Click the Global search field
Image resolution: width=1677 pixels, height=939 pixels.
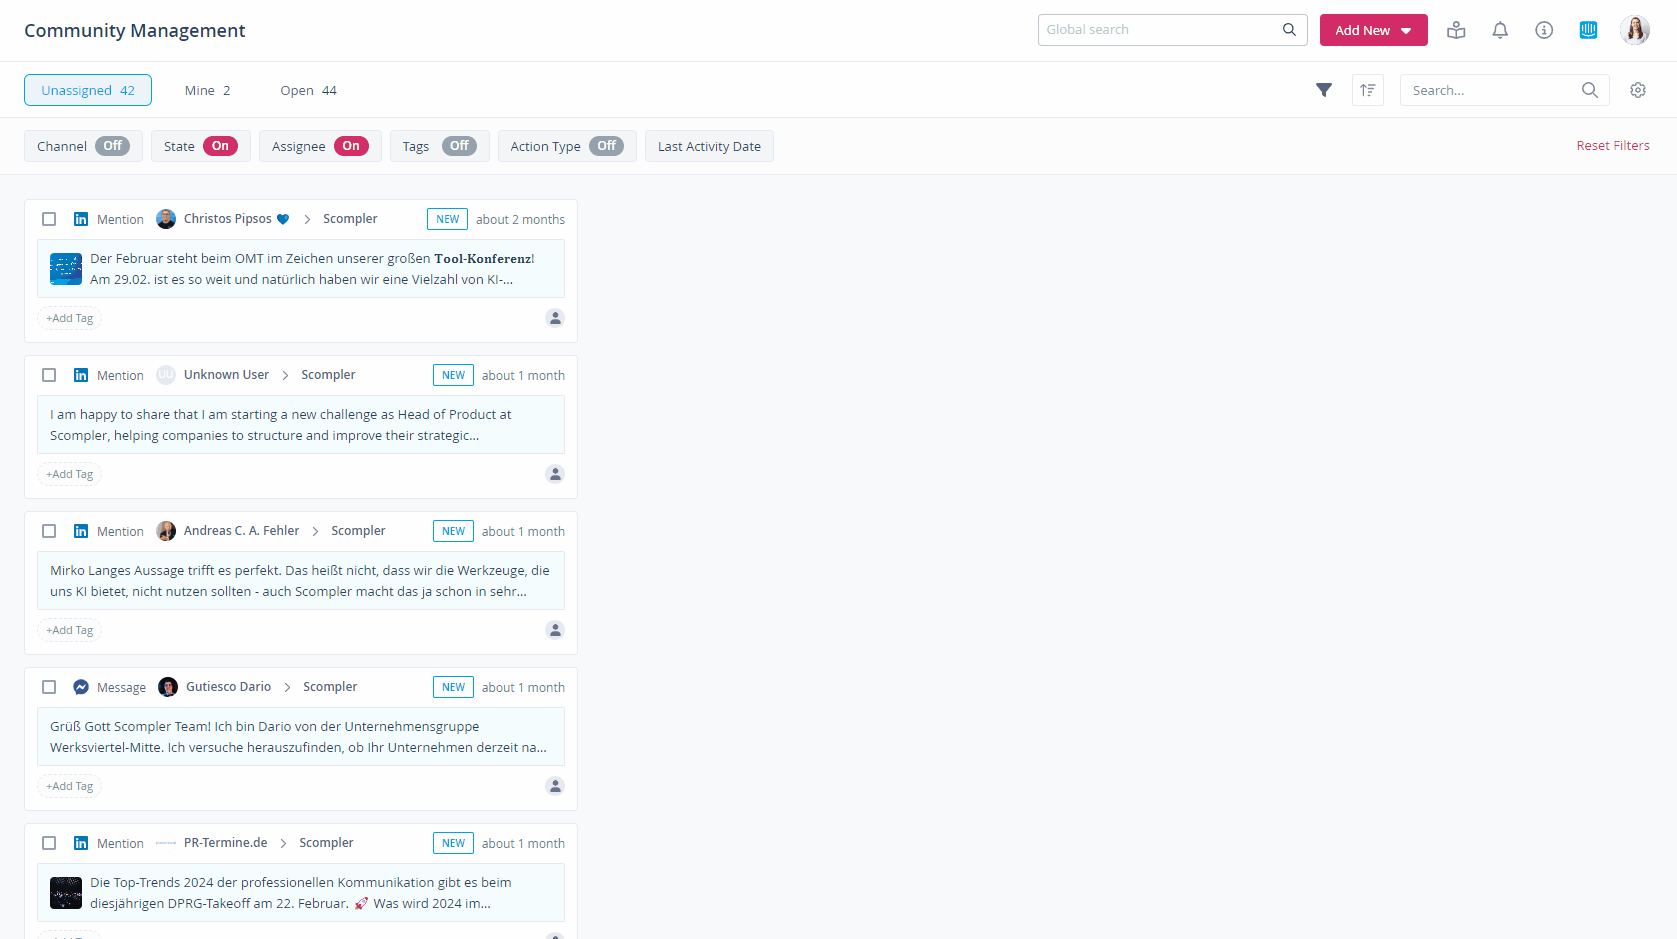click(x=1160, y=30)
